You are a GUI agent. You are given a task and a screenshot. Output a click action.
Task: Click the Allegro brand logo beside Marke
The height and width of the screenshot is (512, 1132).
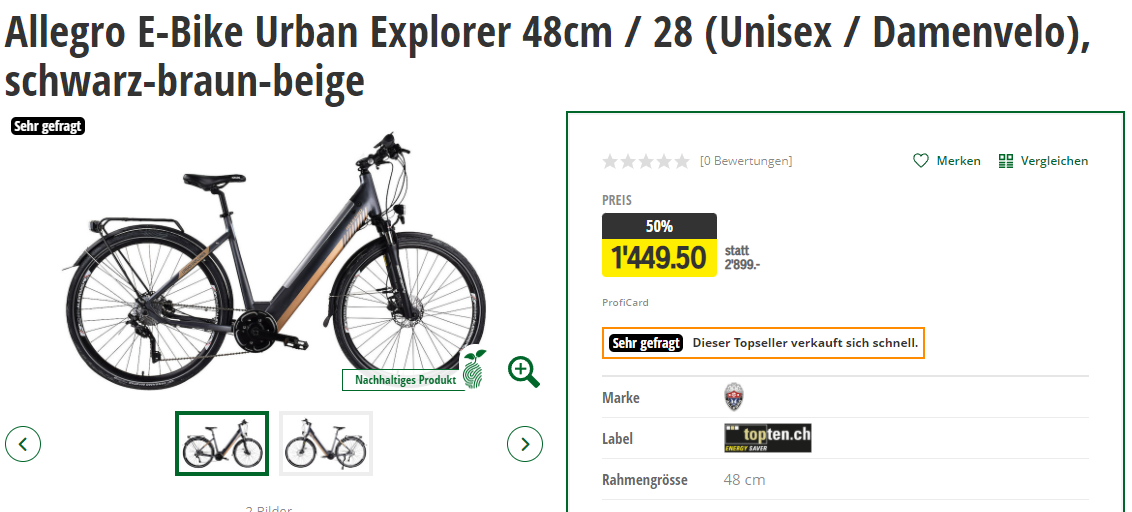734,397
